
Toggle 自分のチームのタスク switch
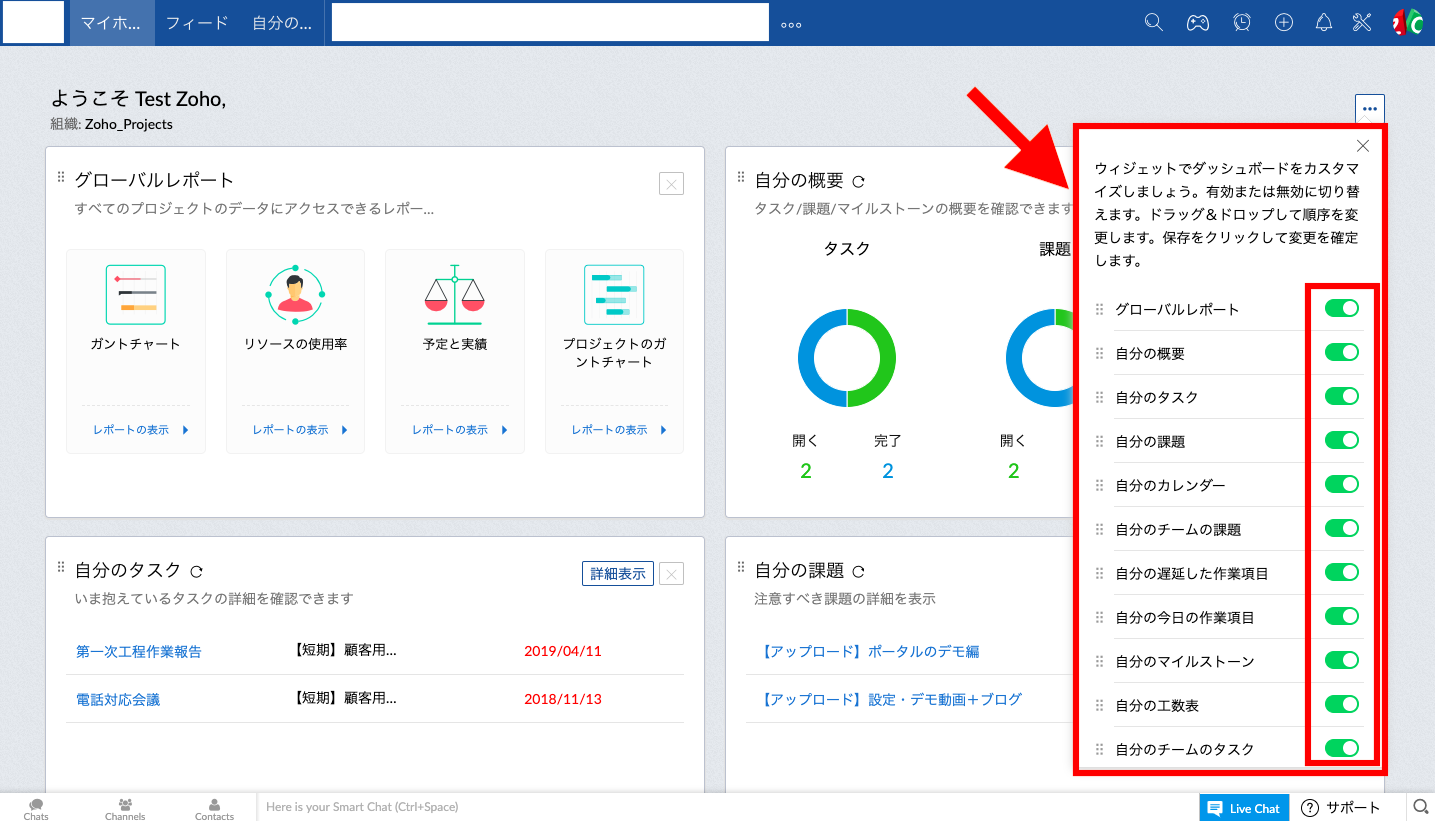click(x=1342, y=748)
